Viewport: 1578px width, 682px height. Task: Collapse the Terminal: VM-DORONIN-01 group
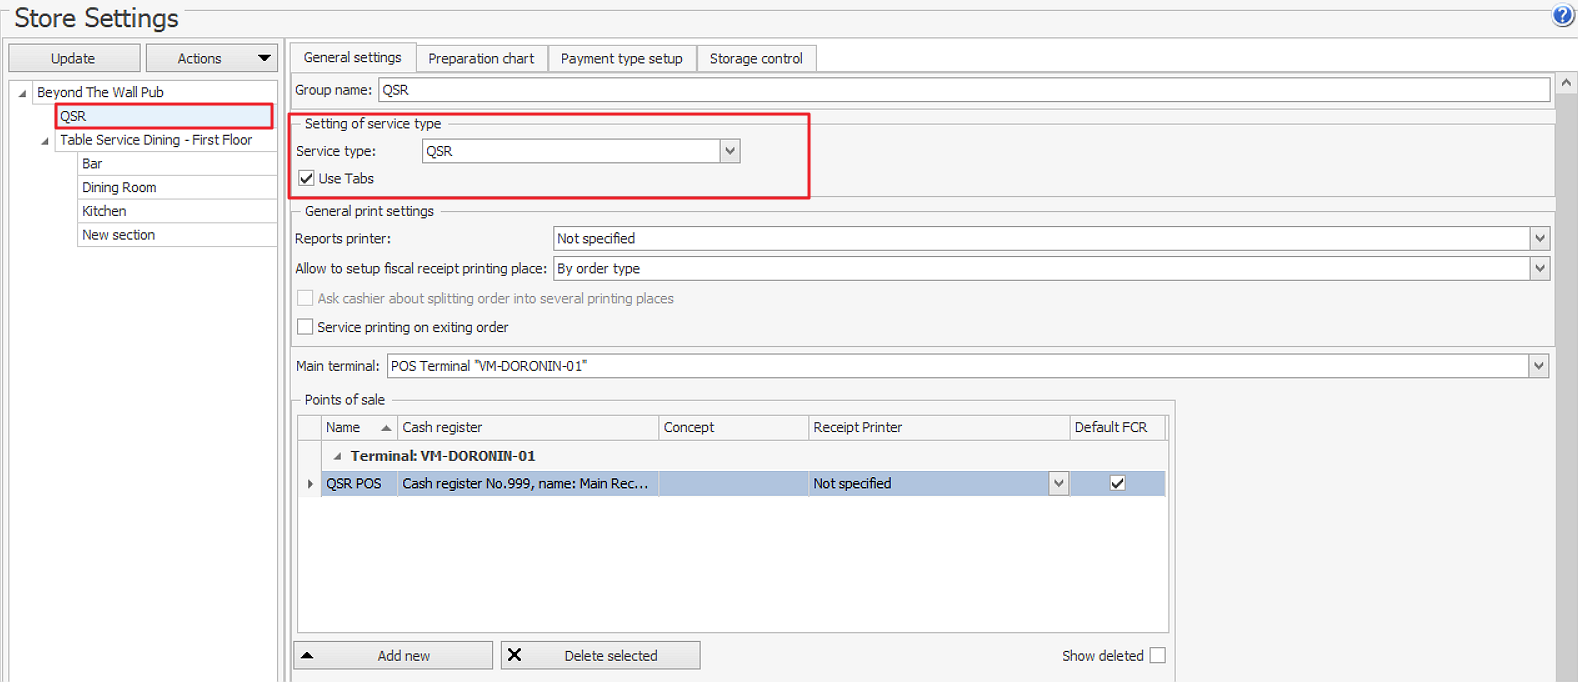point(337,456)
